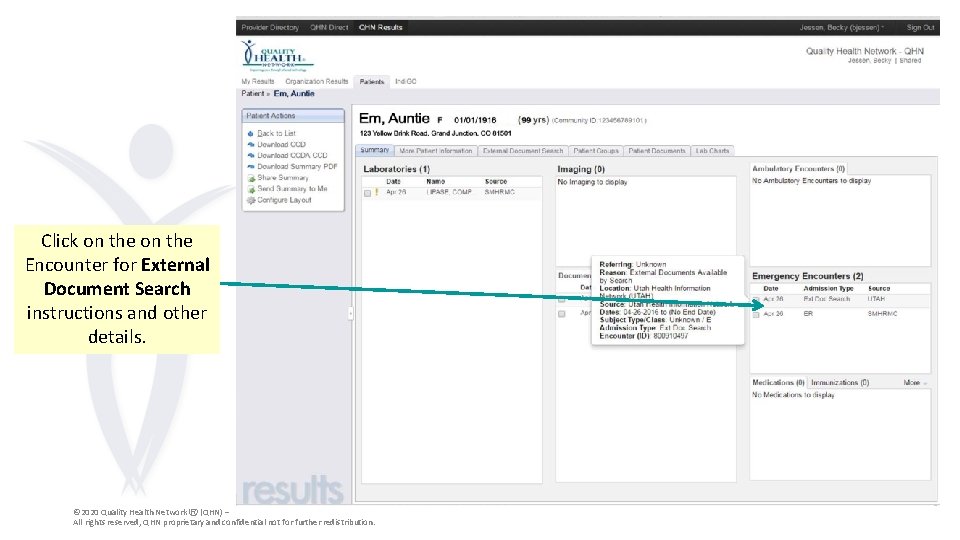Select the Medications tab

778,383
